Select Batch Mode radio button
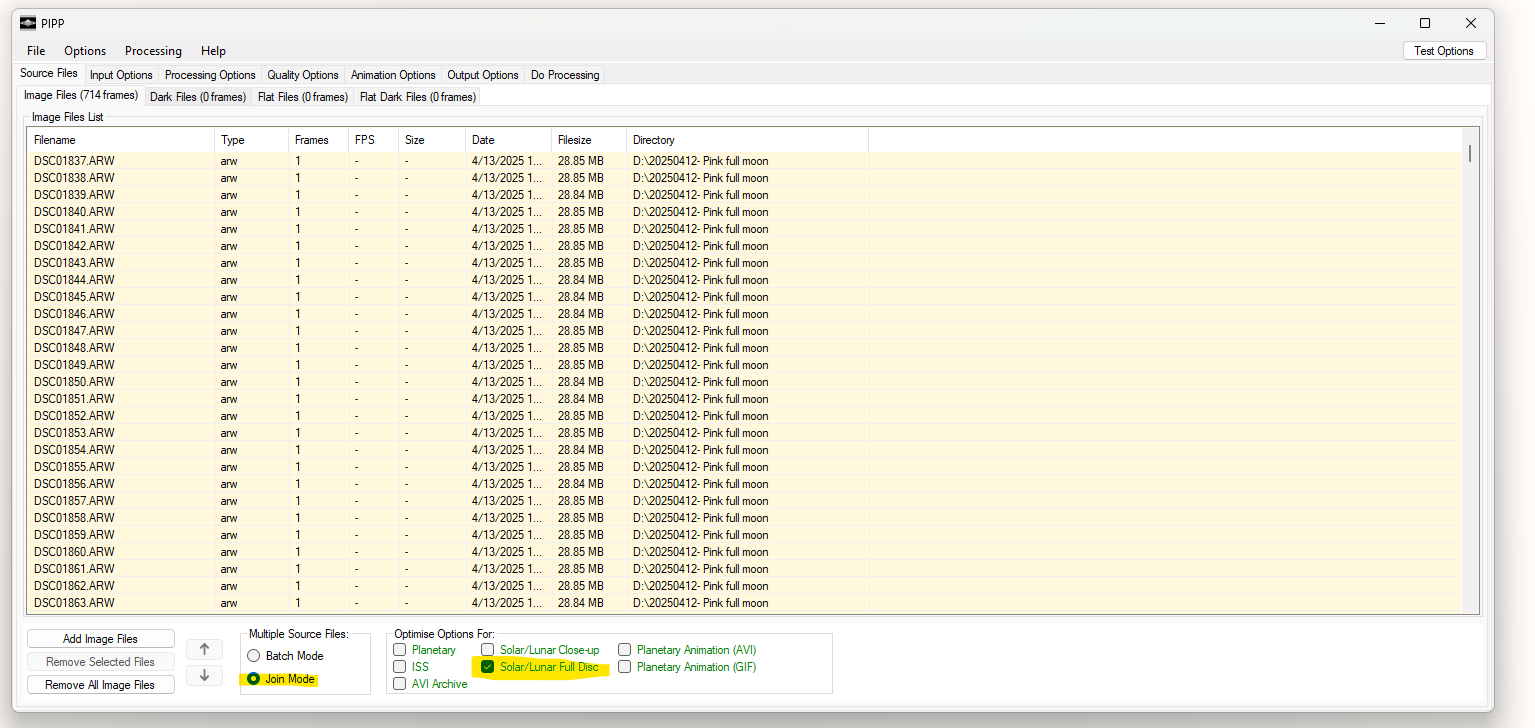The width and height of the screenshot is (1535, 728). [x=254, y=656]
